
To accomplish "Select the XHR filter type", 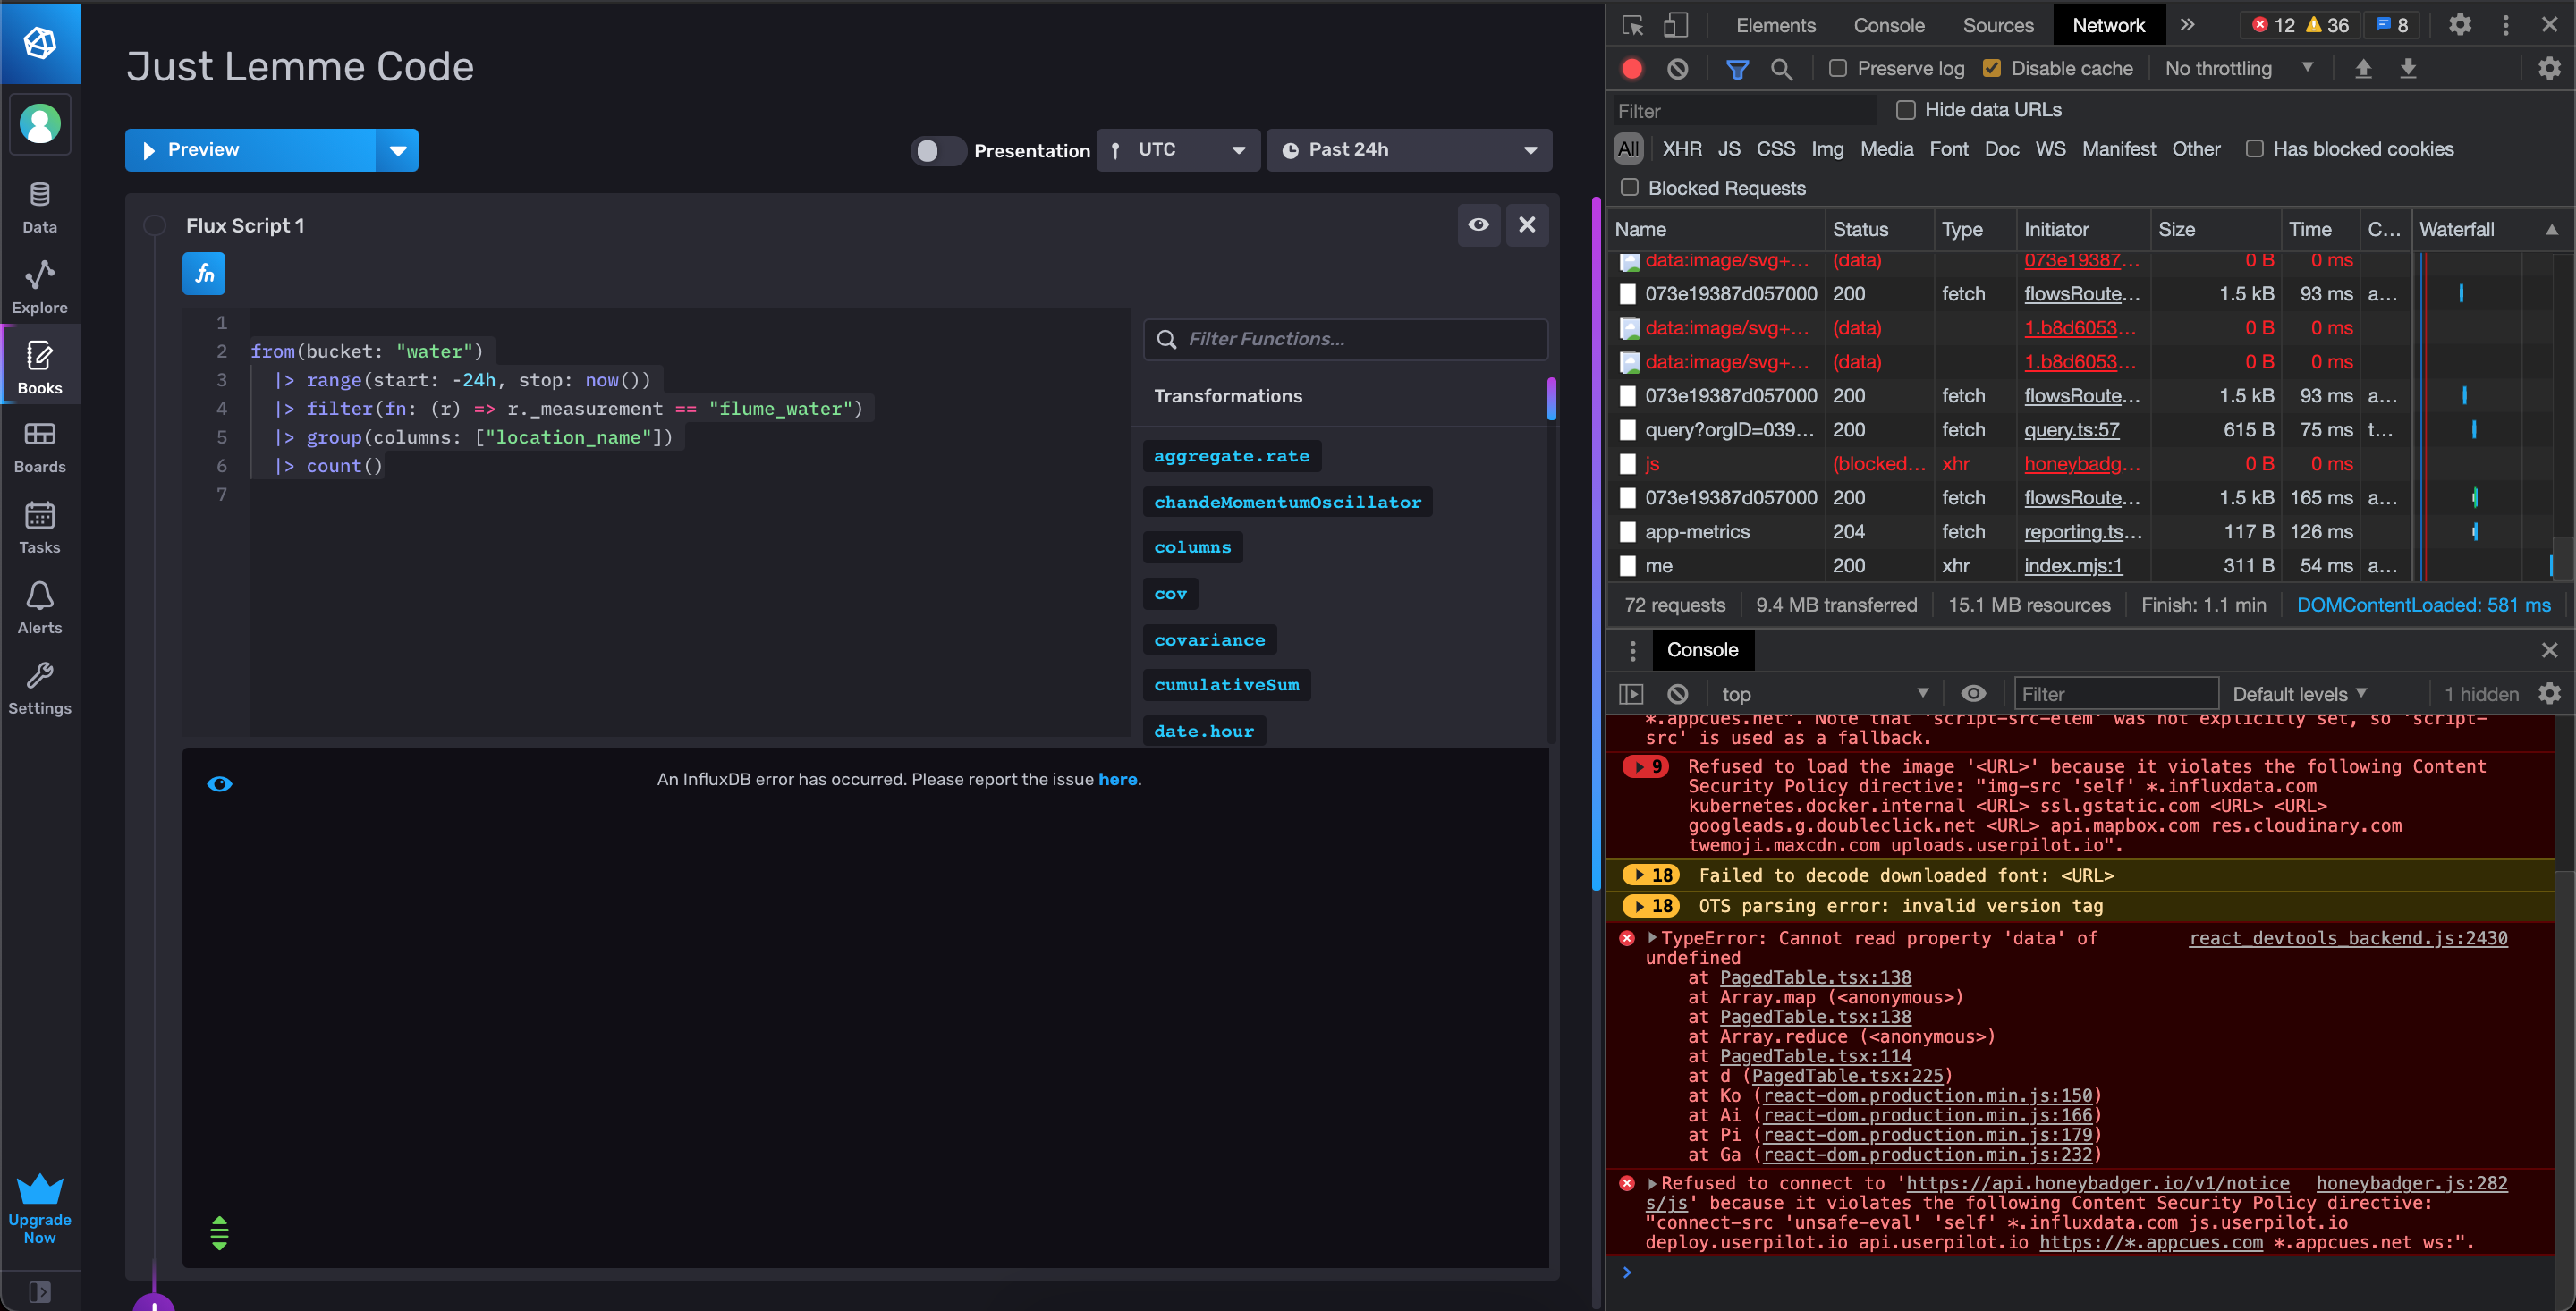I will 1681,149.
